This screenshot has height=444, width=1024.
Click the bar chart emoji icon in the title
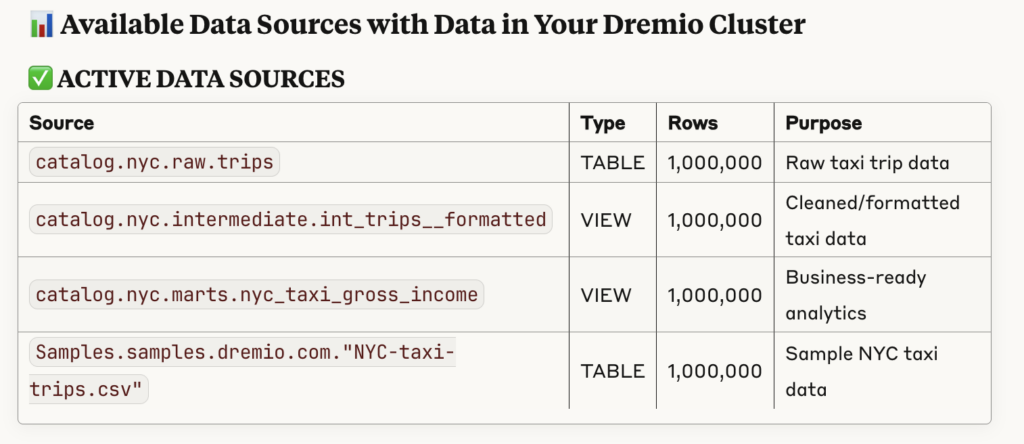coord(41,25)
